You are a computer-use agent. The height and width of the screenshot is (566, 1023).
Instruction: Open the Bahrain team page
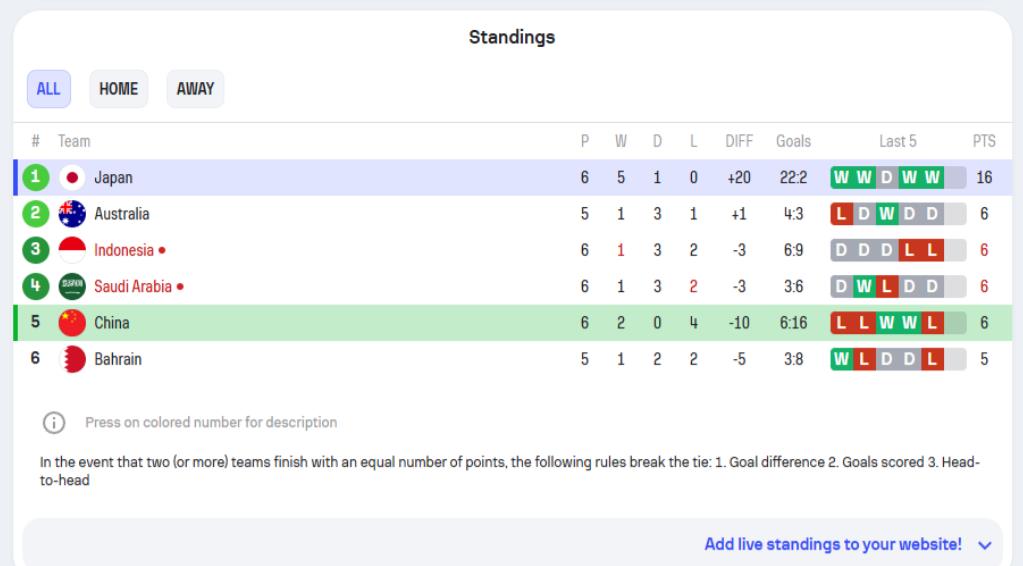point(118,359)
